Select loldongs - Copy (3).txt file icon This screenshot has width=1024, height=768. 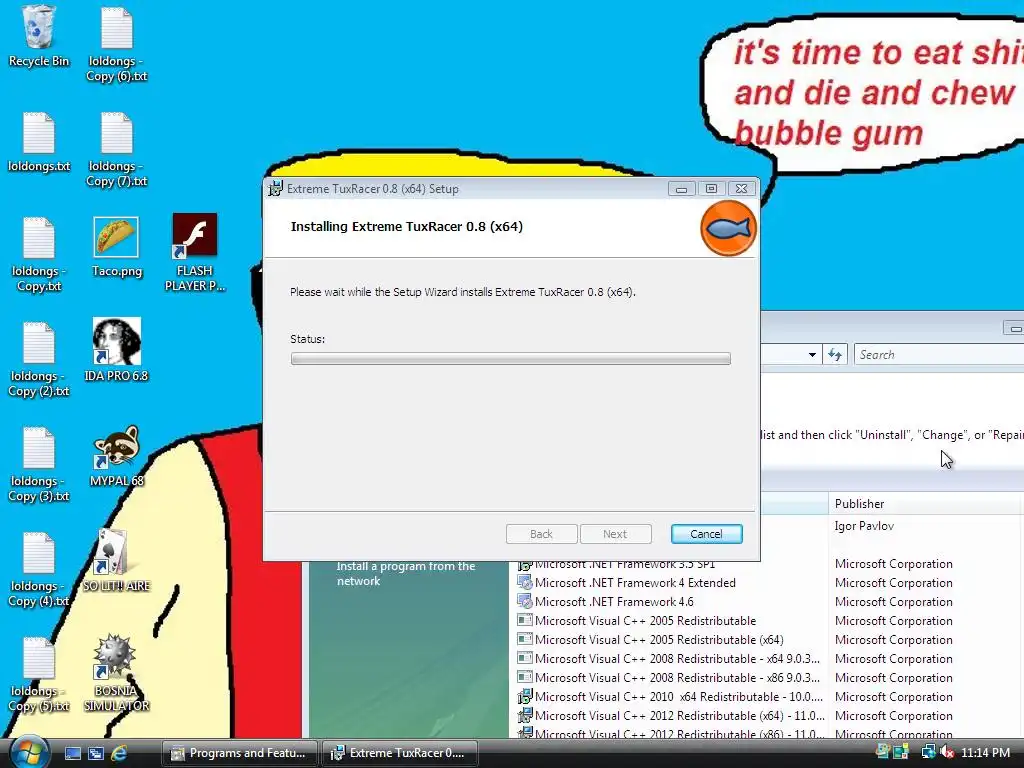(39, 464)
